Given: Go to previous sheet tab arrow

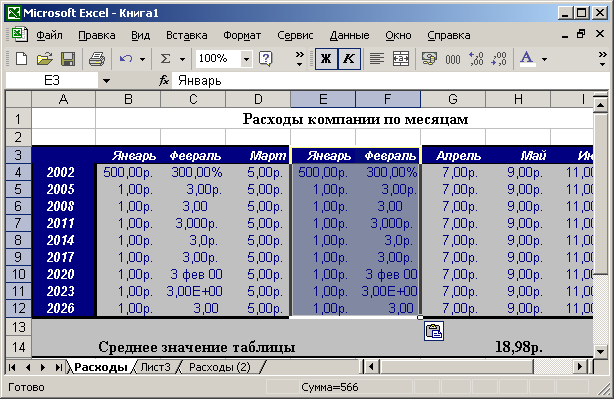Looking at the screenshot, I should 28,367.
